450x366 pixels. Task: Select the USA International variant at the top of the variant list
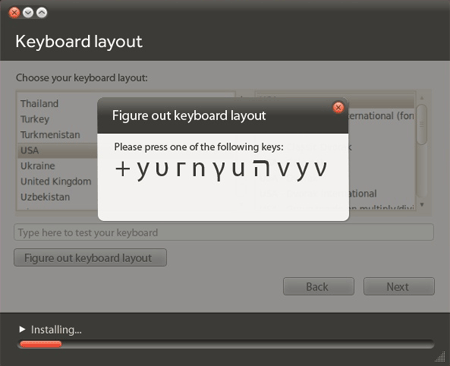(x=380, y=116)
